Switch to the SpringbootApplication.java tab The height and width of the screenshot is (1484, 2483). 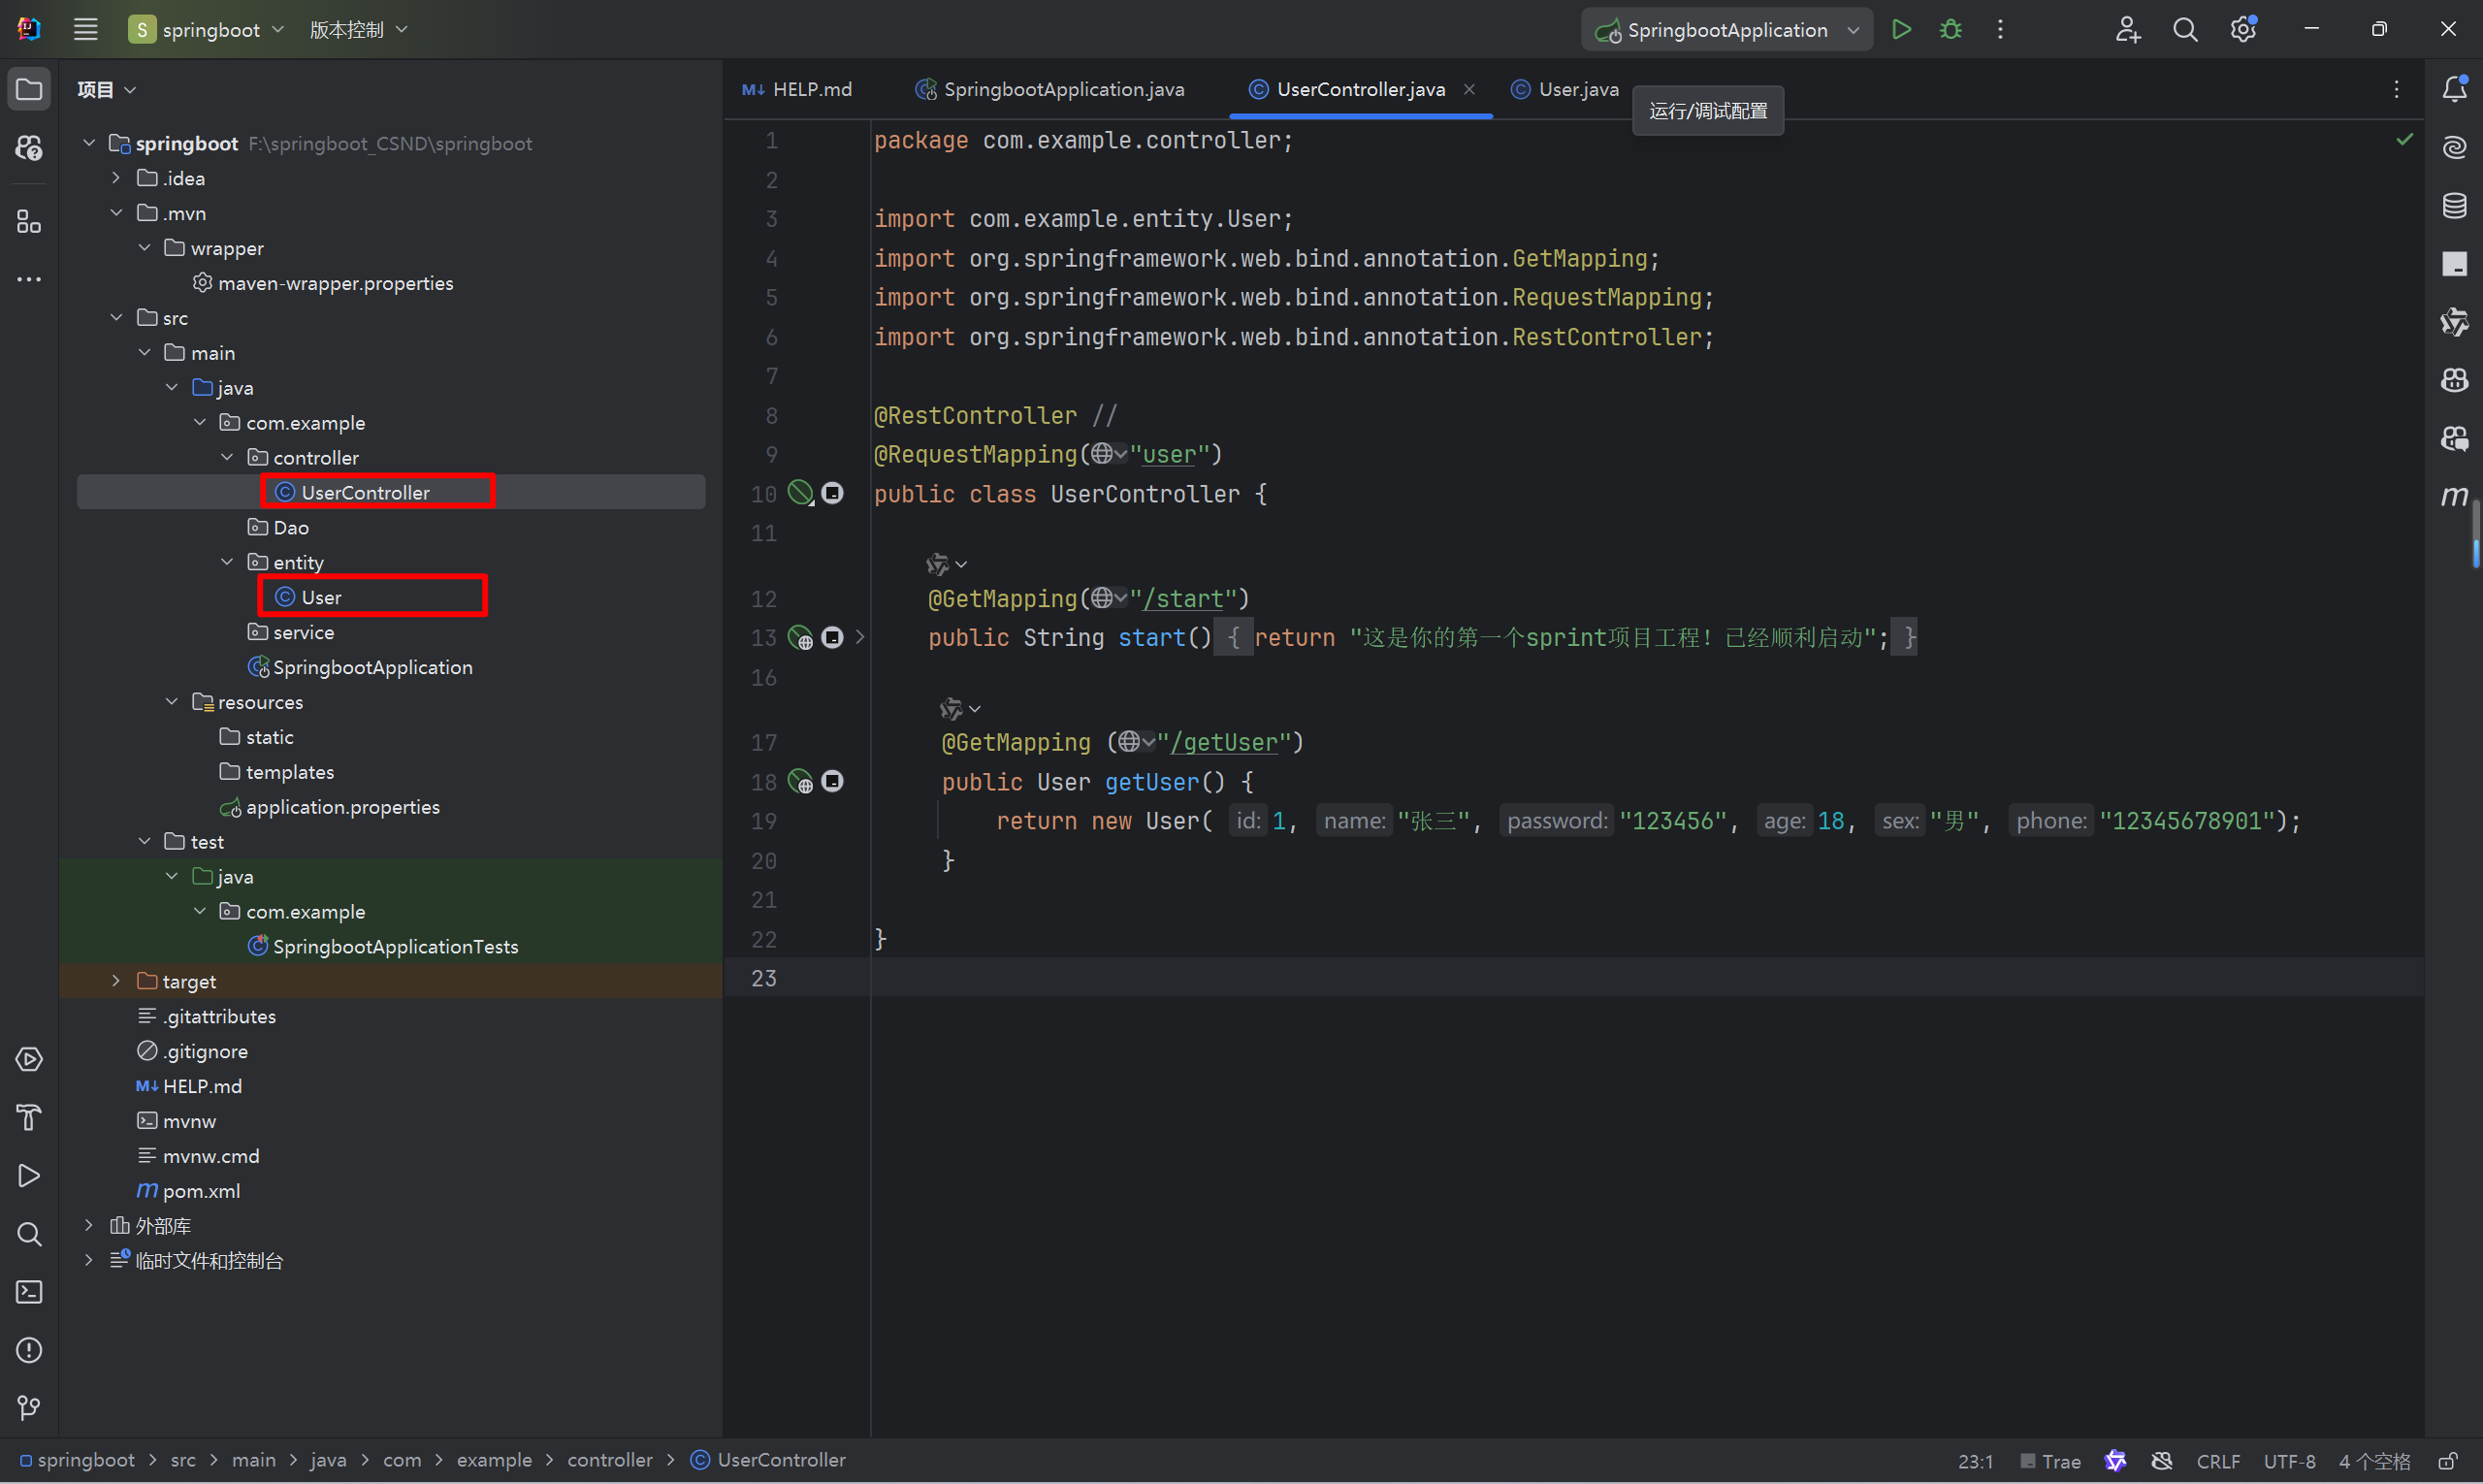coord(1062,89)
